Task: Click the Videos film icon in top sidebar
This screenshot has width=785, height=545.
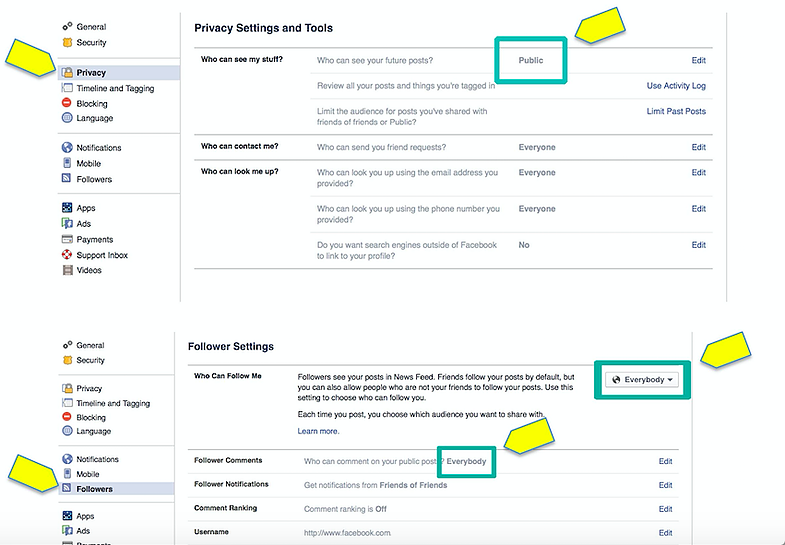Action: 67,270
